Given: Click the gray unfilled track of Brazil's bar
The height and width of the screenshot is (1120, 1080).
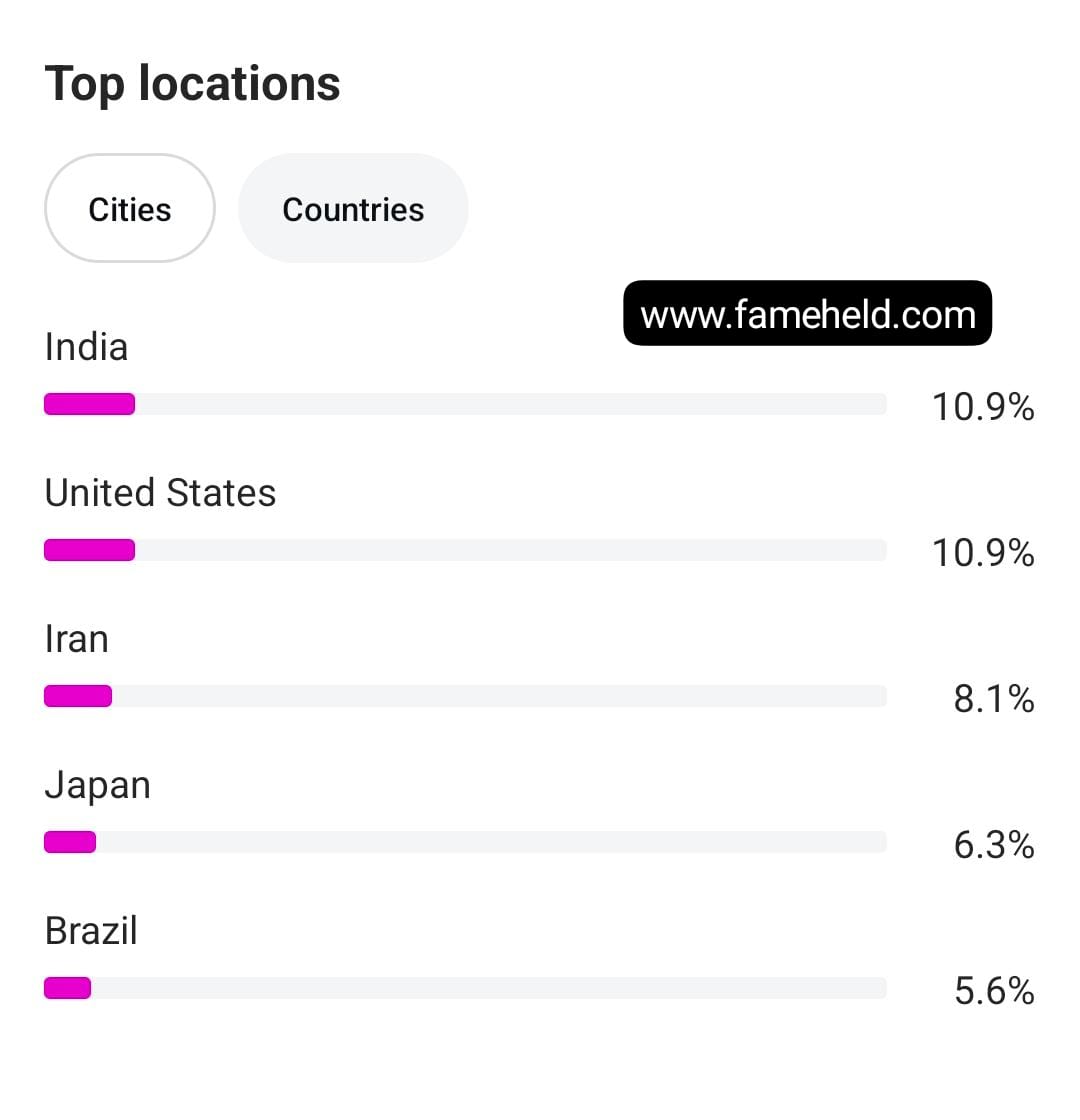Looking at the screenshot, I should point(490,988).
